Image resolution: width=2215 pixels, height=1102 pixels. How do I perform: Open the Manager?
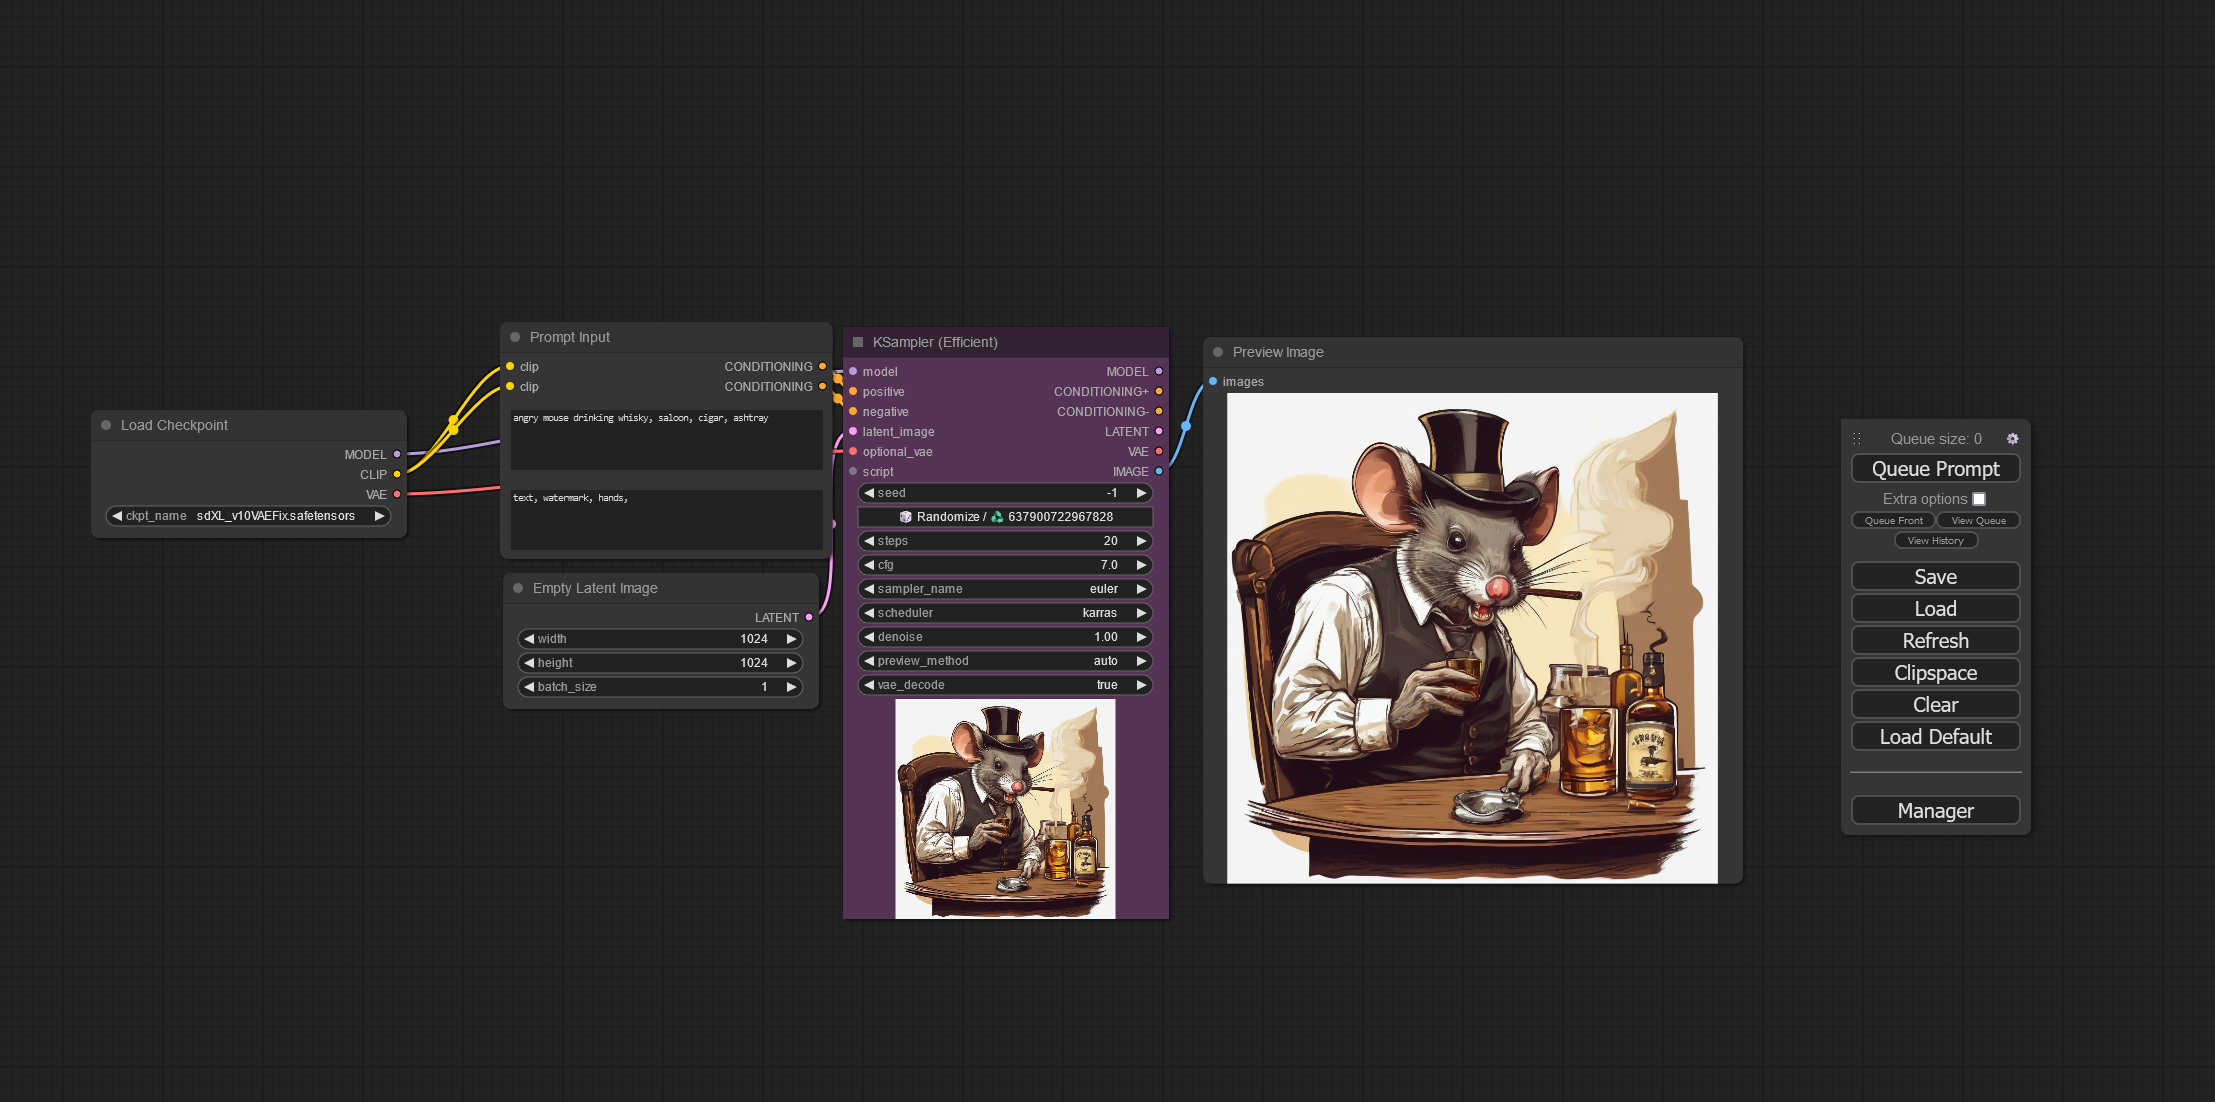click(x=1935, y=811)
